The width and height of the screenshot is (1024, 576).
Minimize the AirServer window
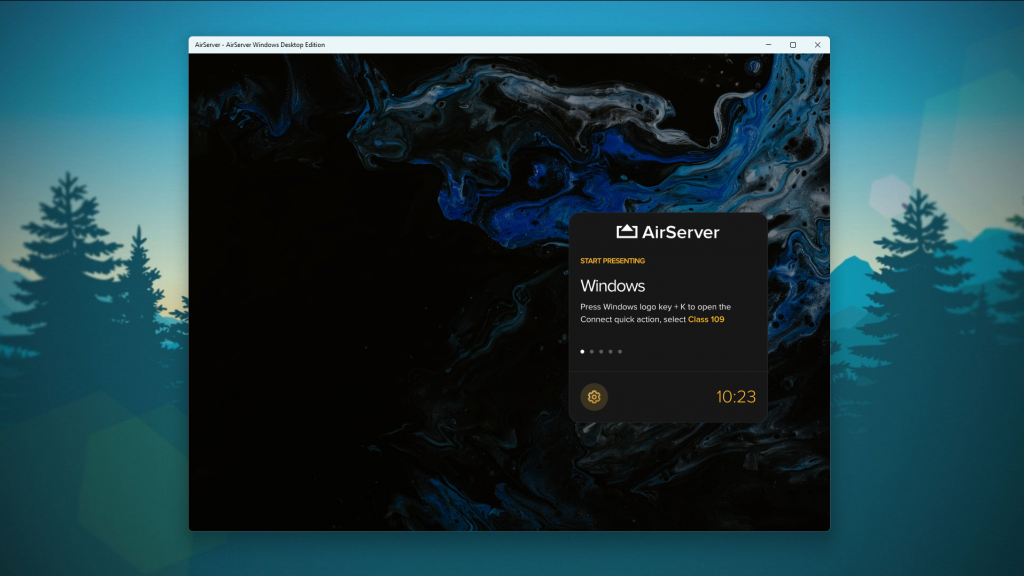pos(768,45)
